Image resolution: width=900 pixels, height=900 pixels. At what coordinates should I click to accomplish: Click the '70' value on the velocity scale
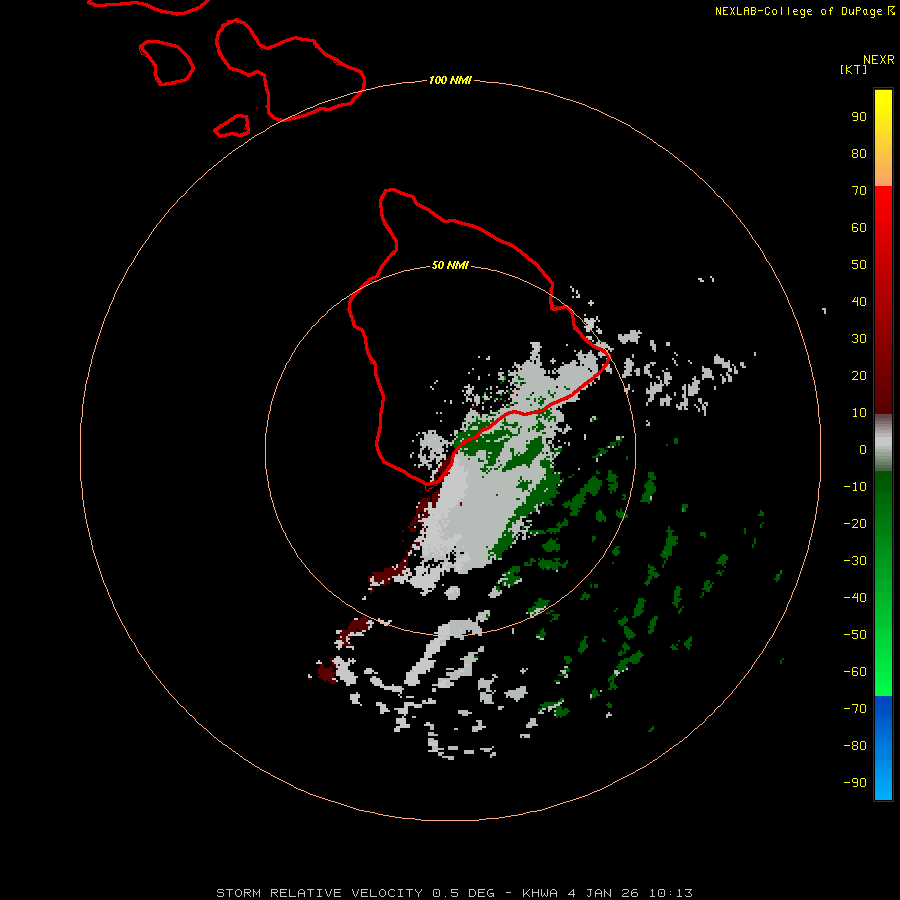(x=859, y=191)
